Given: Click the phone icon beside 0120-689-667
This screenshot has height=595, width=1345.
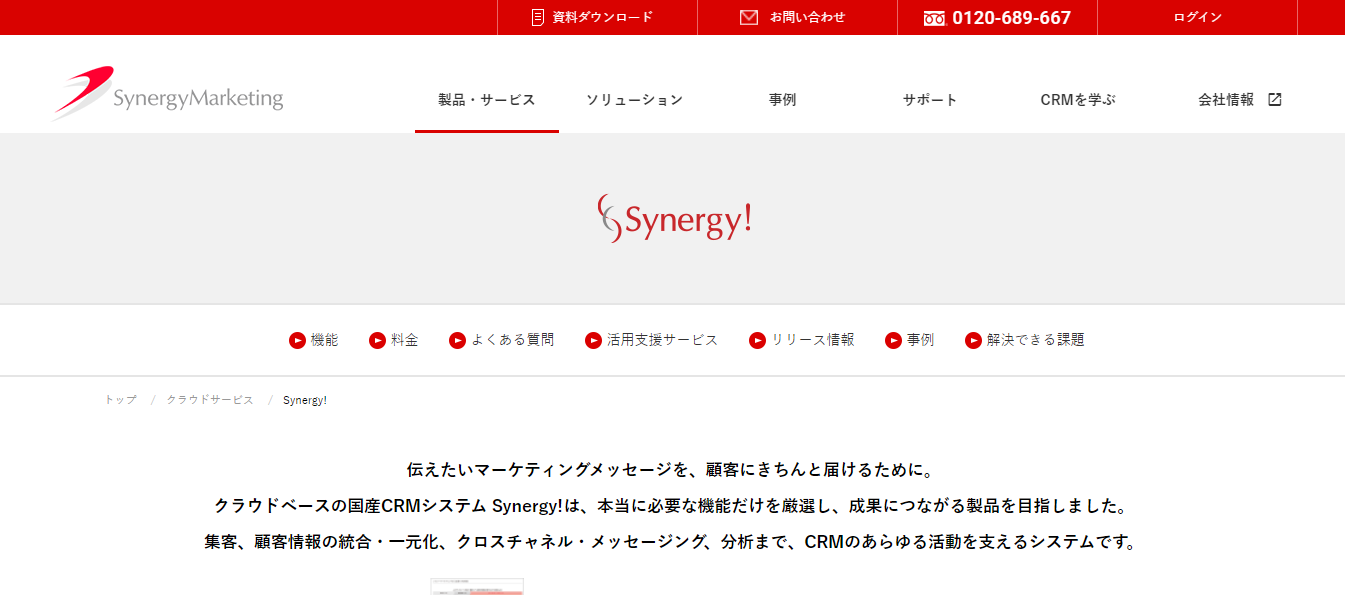Looking at the screenshot, I should click(x=934, y=17).
